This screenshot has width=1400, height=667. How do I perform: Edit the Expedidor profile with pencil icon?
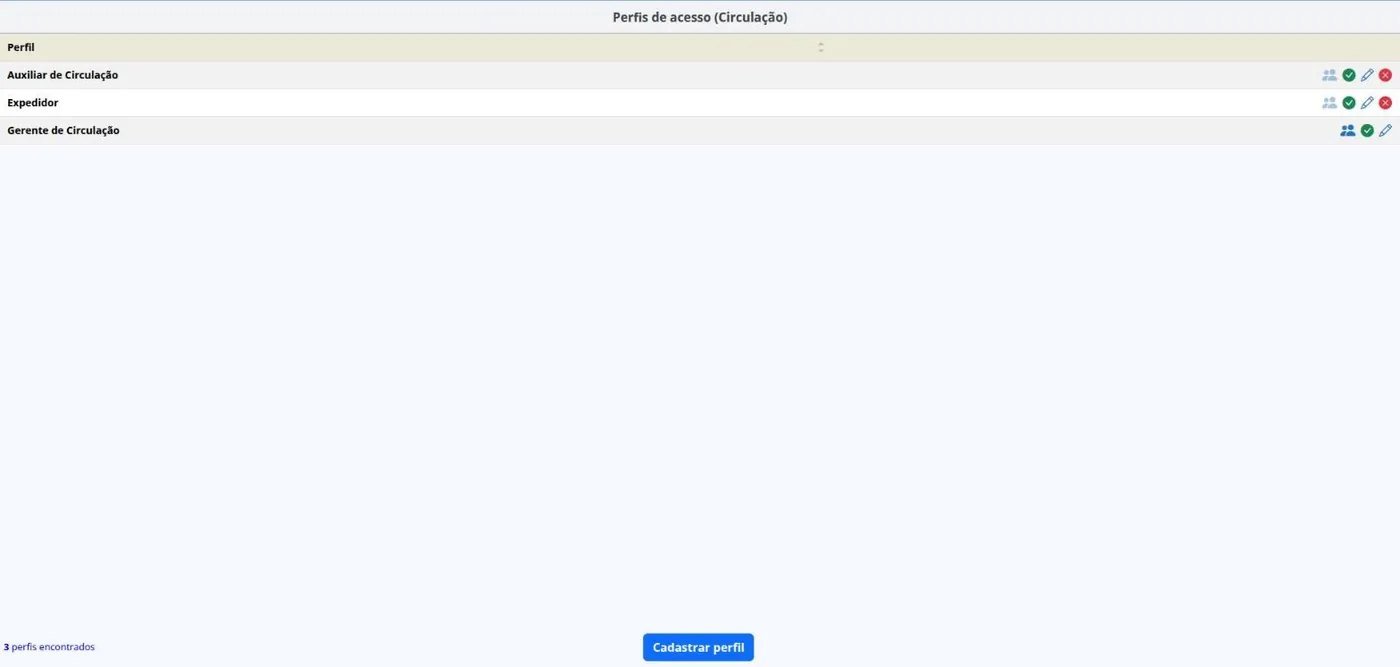pos(1367,103)
